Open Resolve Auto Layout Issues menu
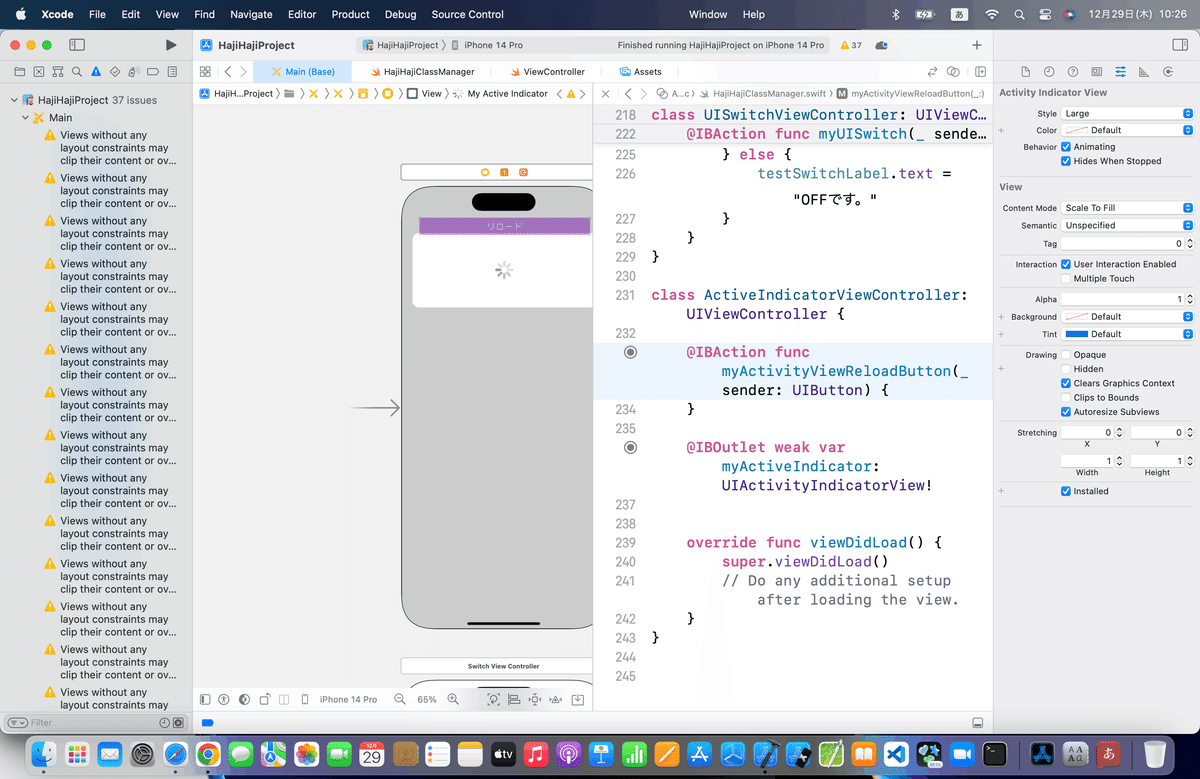 pos(556,699)
